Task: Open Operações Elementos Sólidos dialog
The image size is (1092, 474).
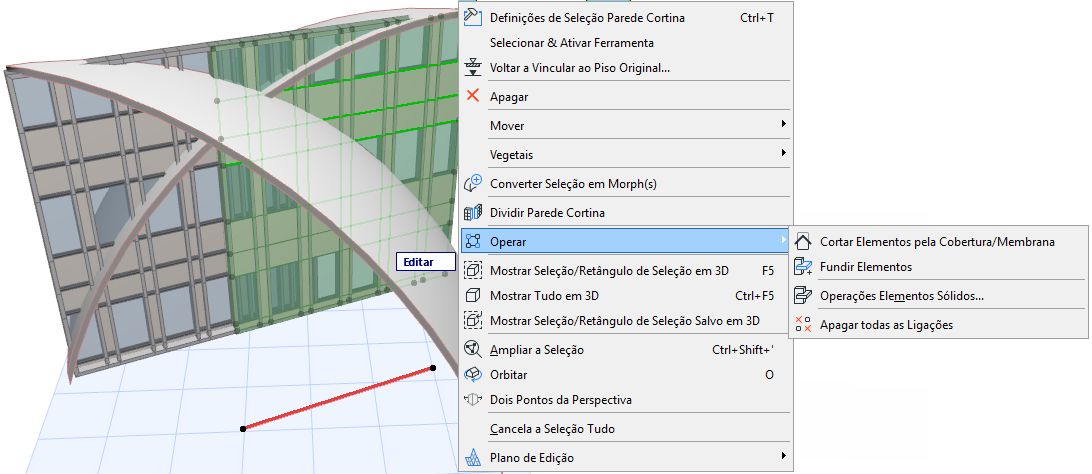Action: tap(938, 295)
